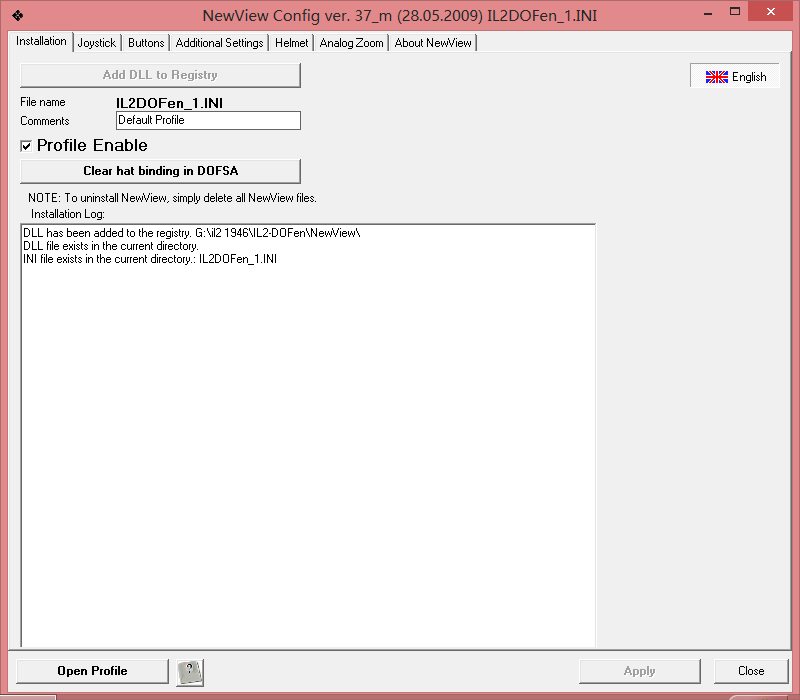Go to Additional Settings tab
The image size is (800, 700).
(219, 43)
